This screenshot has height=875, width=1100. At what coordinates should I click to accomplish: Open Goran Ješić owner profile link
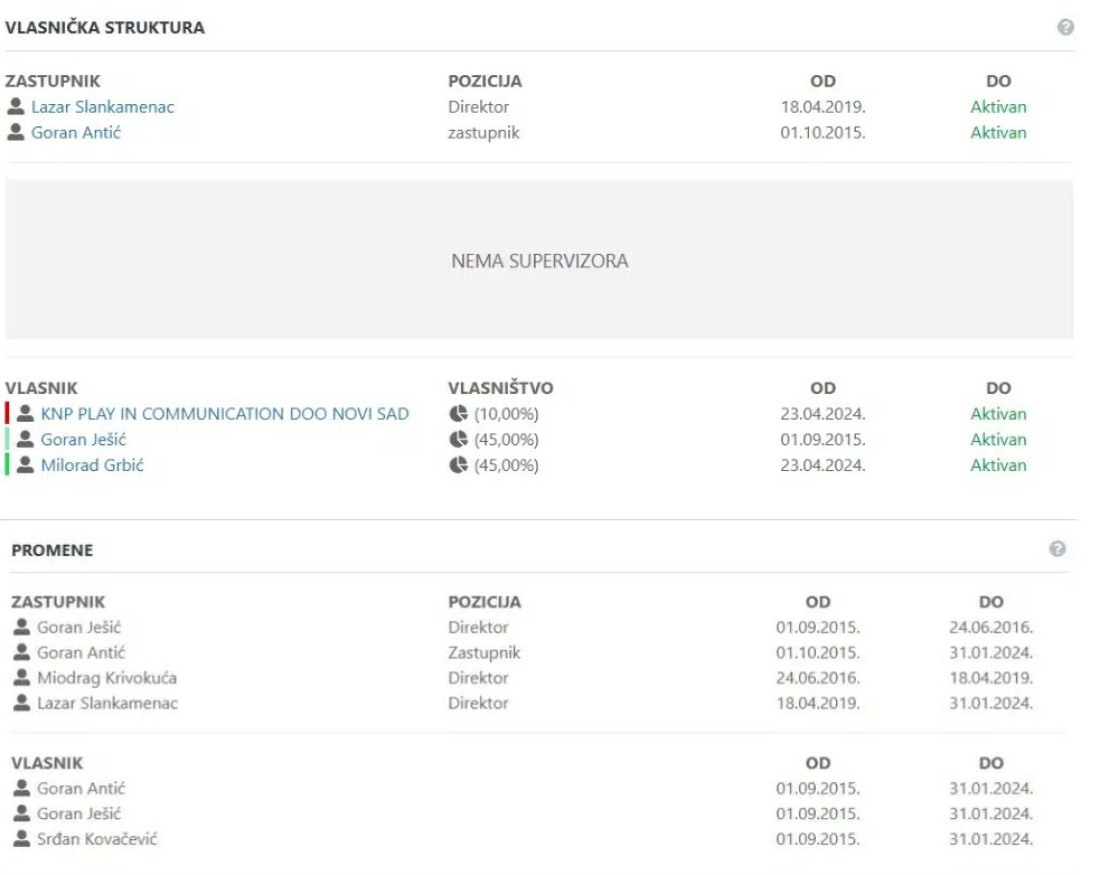pos(84,440)
